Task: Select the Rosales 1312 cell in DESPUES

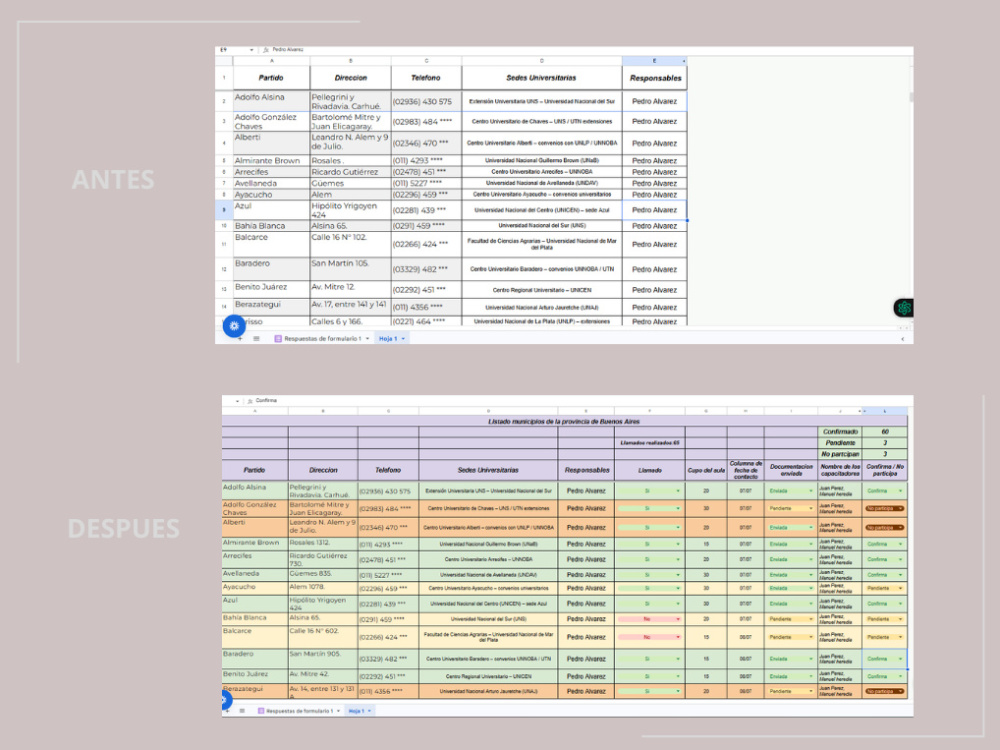Action: tap(323, 544)
